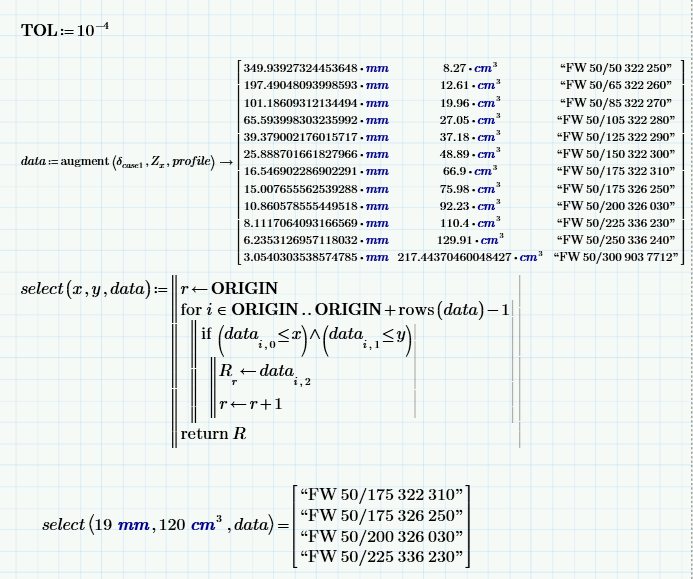Pick the 19.96 cm³ cell

point(470,103)
